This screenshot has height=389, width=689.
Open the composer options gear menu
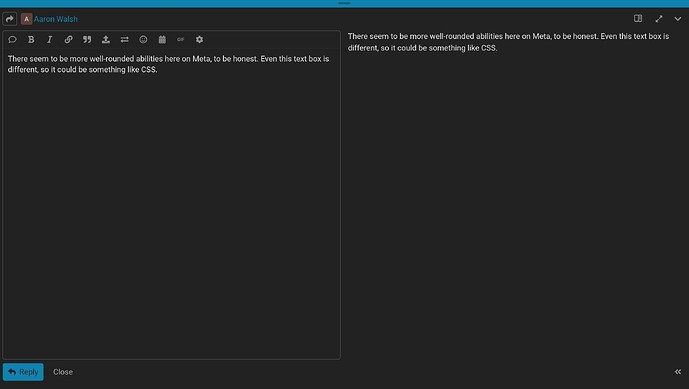tap(199, 40)
